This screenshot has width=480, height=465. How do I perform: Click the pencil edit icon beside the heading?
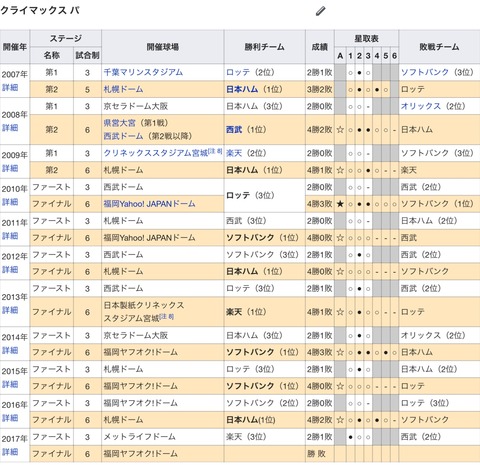click(x=320, y=11)
